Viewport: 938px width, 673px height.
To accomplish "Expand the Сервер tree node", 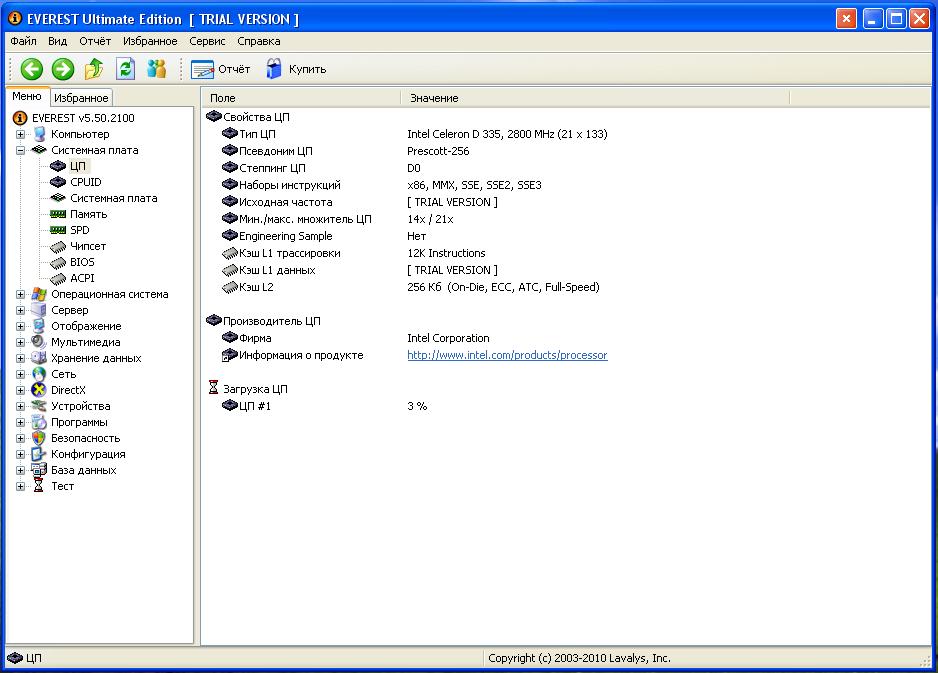I will [20, 310].
